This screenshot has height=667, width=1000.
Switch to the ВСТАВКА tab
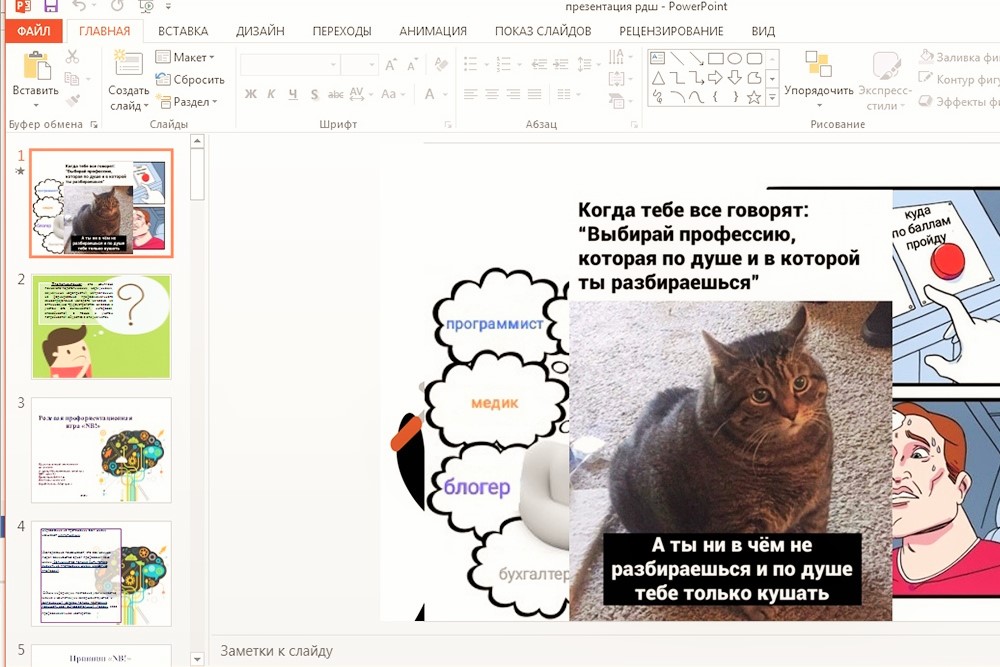(x=183, y=31)
